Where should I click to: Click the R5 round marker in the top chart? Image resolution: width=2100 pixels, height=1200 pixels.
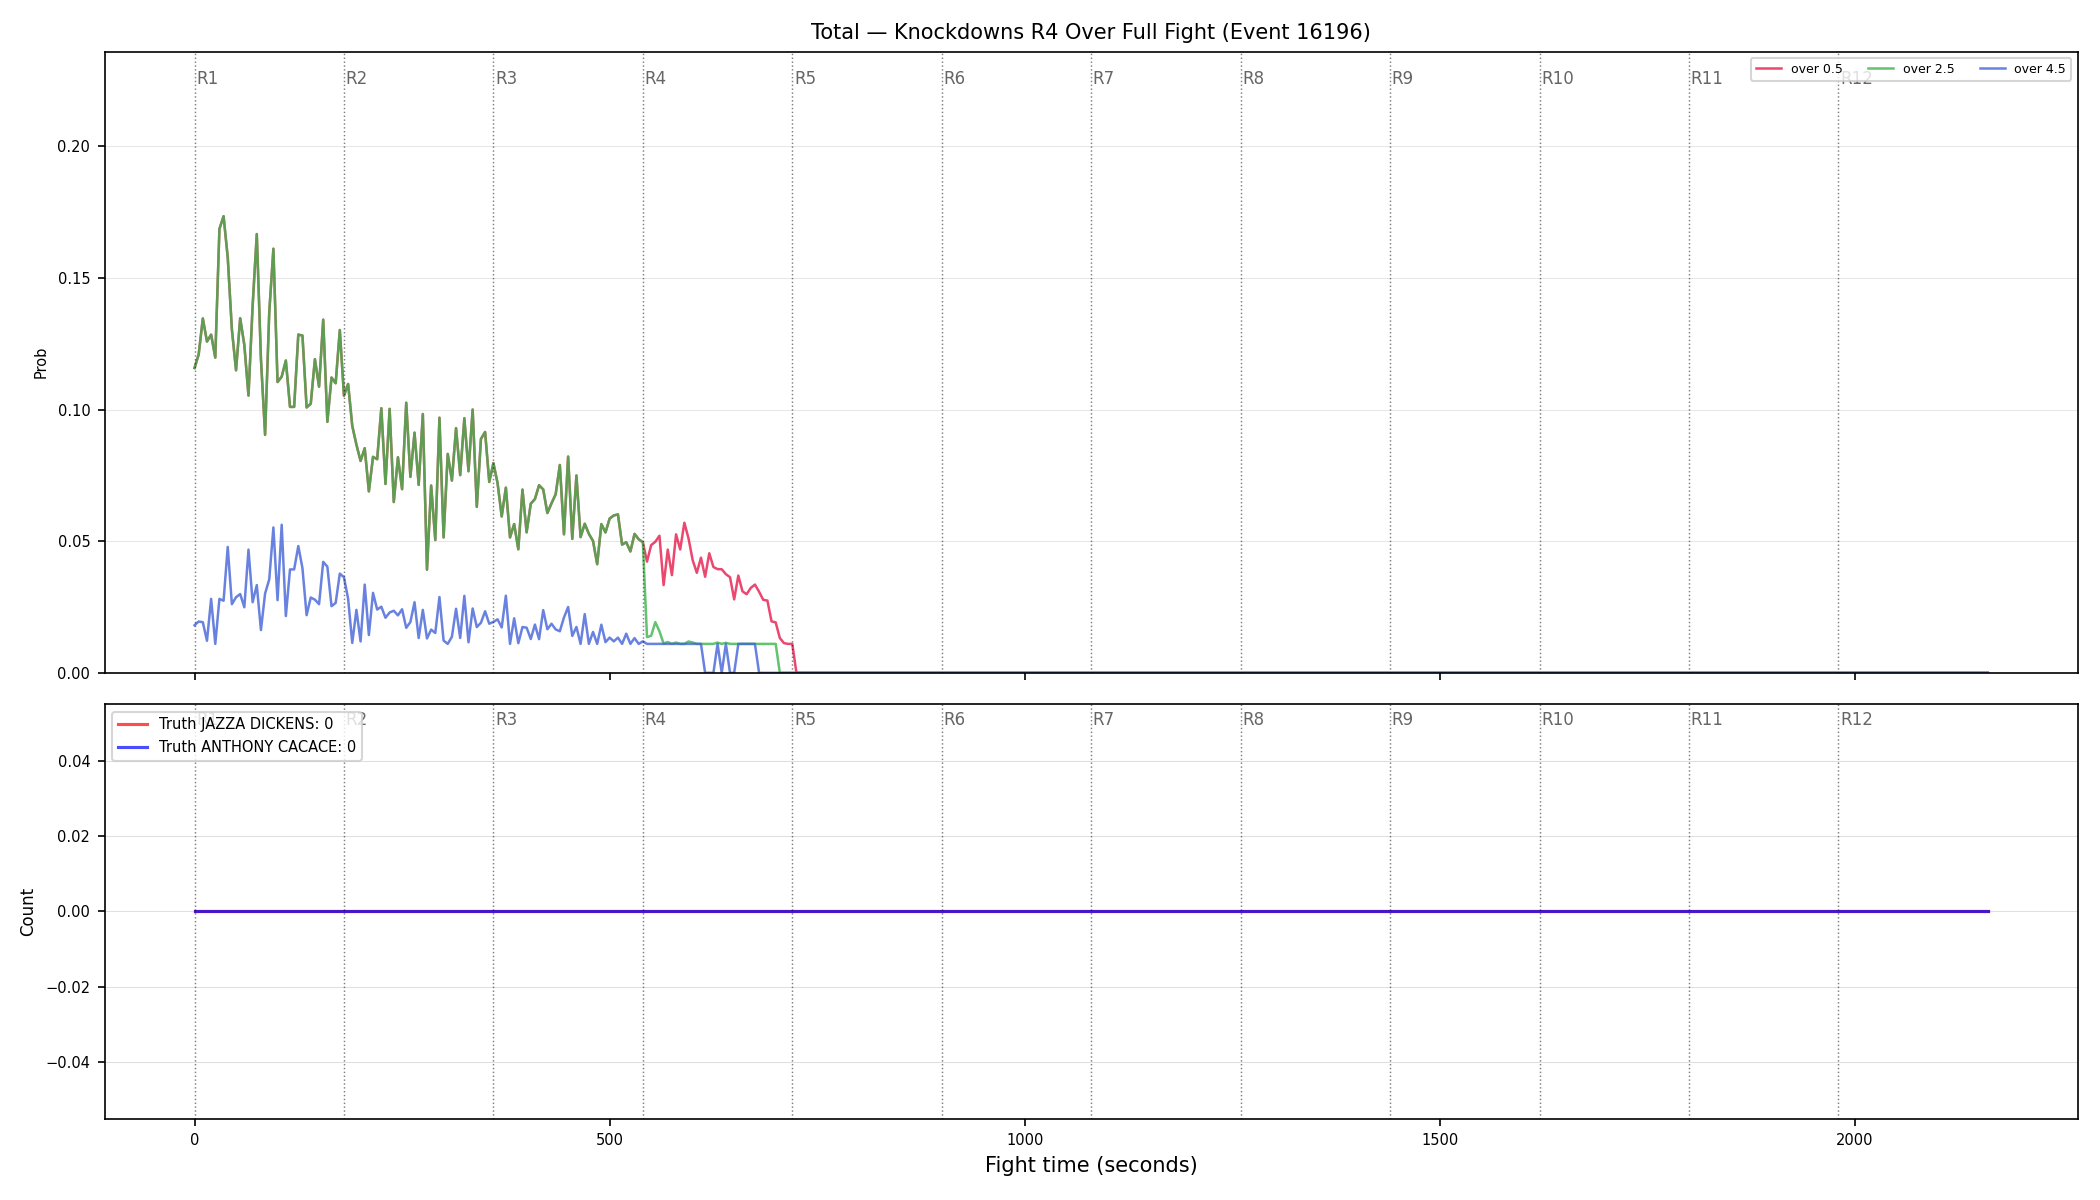click(805, 78)
